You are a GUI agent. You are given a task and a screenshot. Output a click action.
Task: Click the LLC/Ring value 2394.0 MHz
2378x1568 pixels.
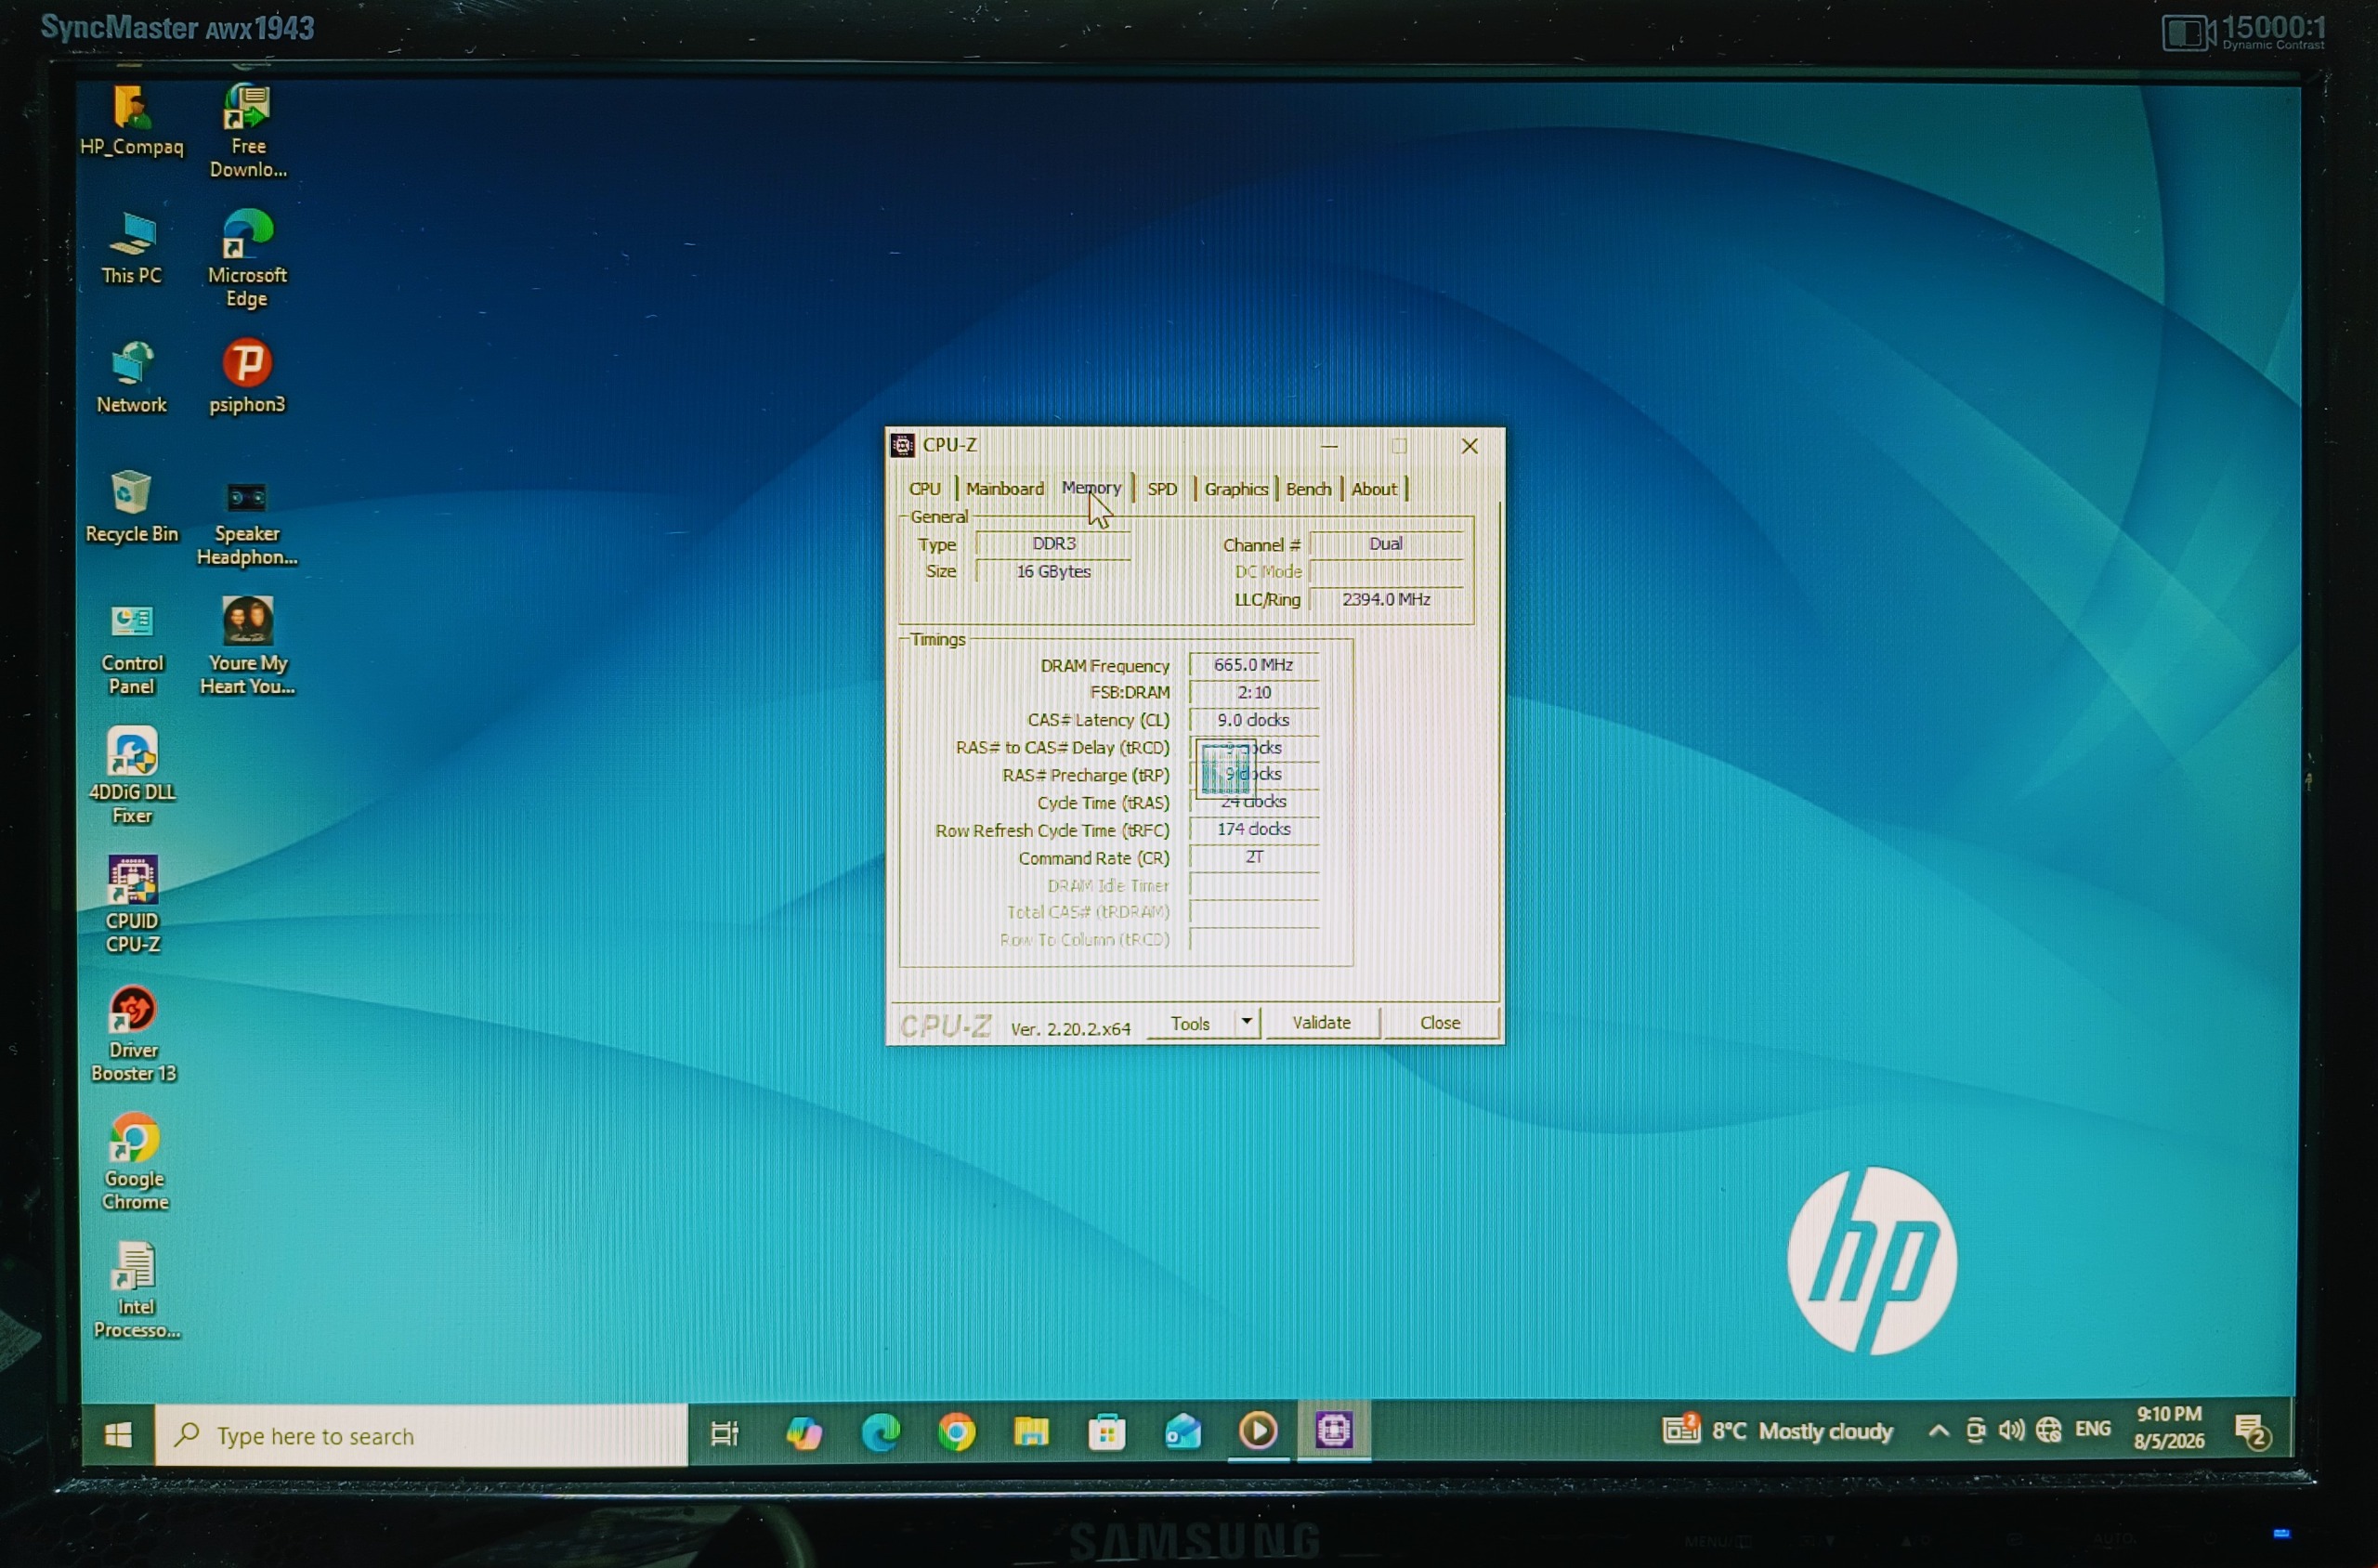click(x=1386, y=599)
